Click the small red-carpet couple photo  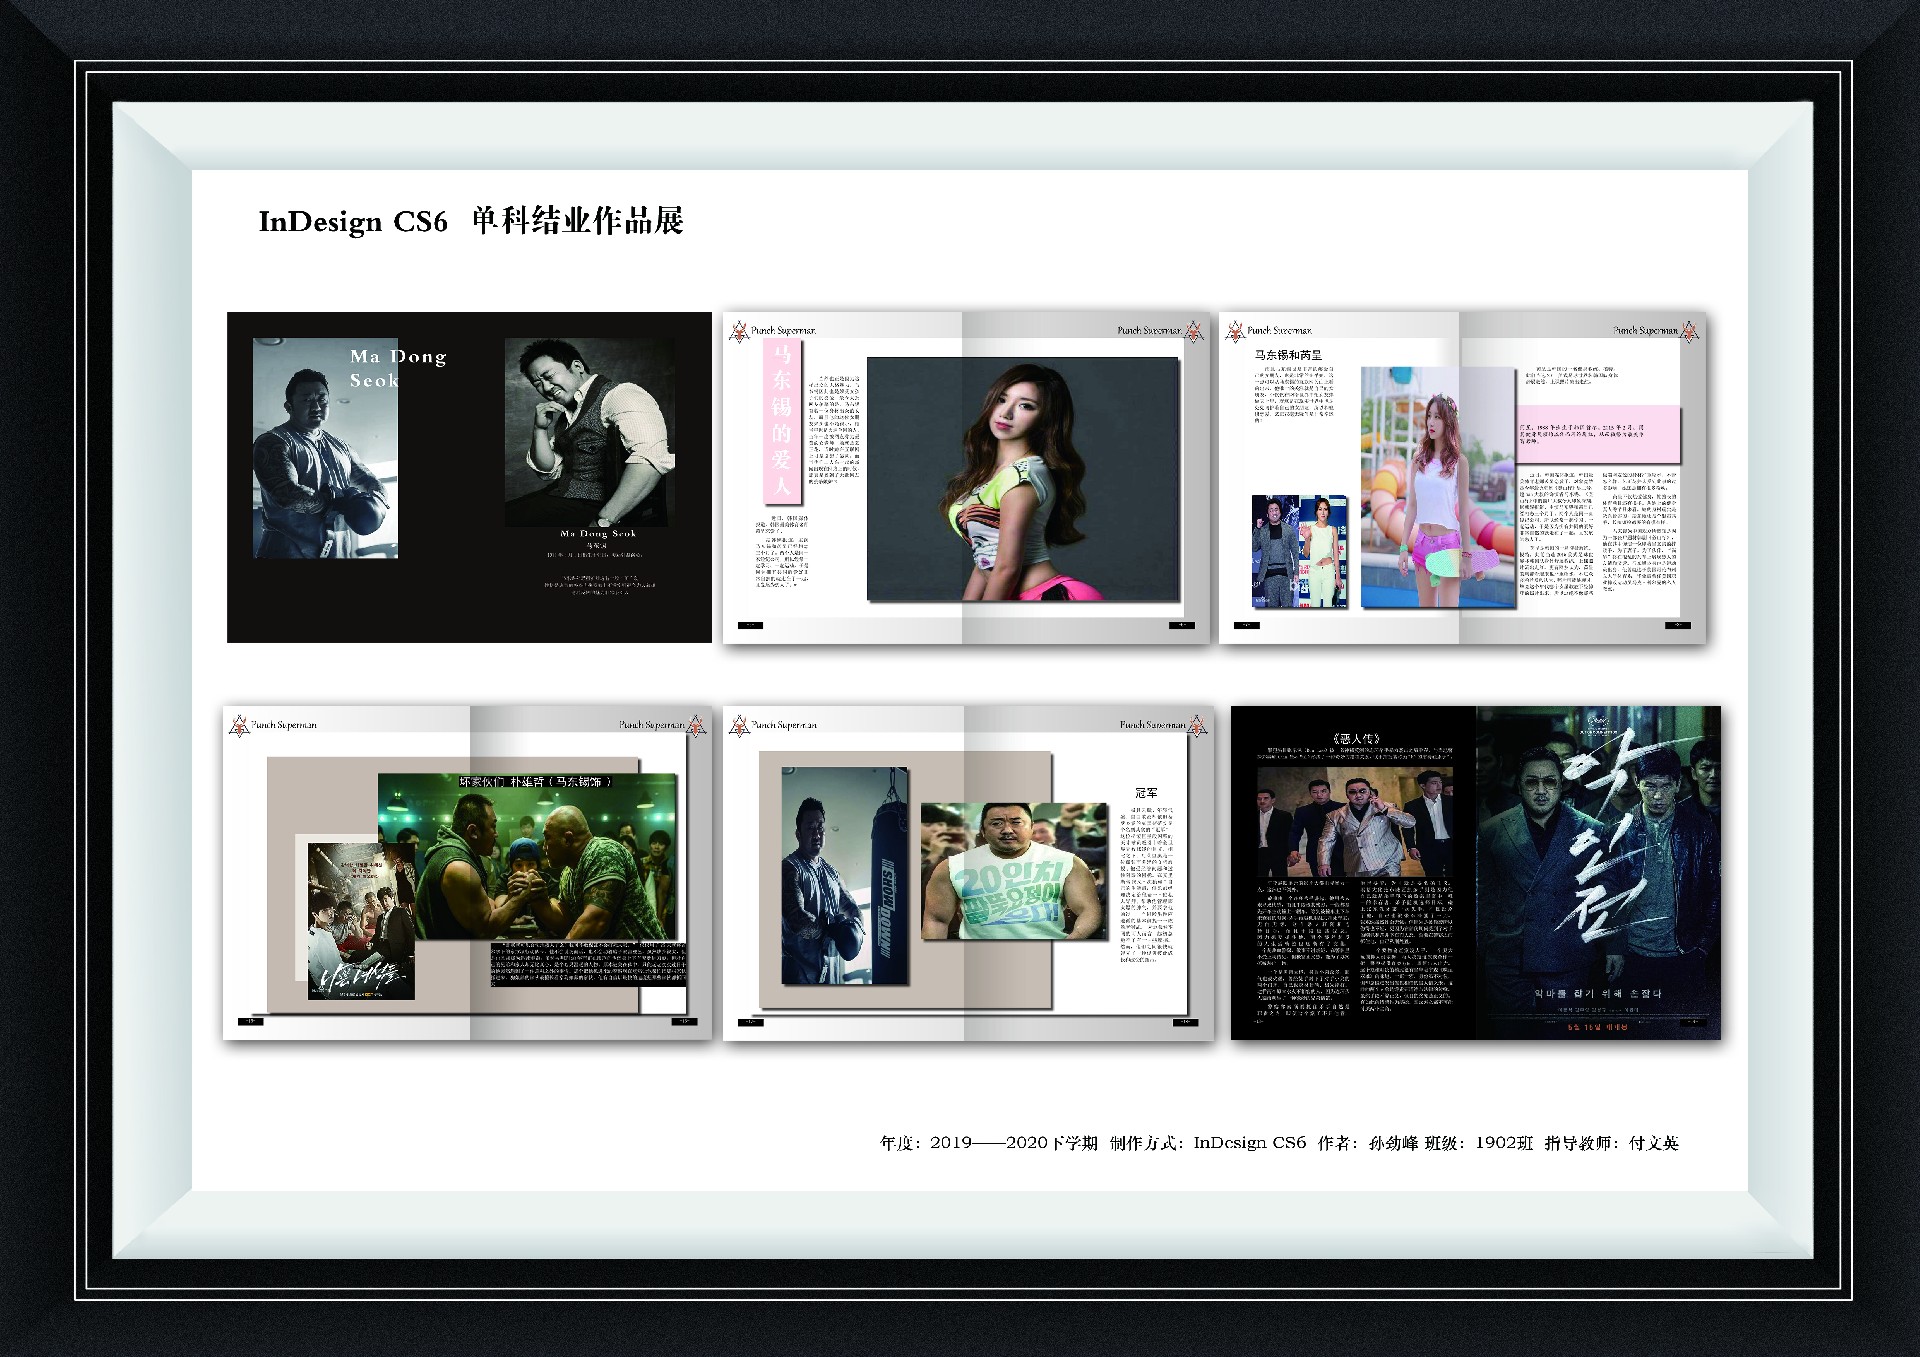(1299, 551)
